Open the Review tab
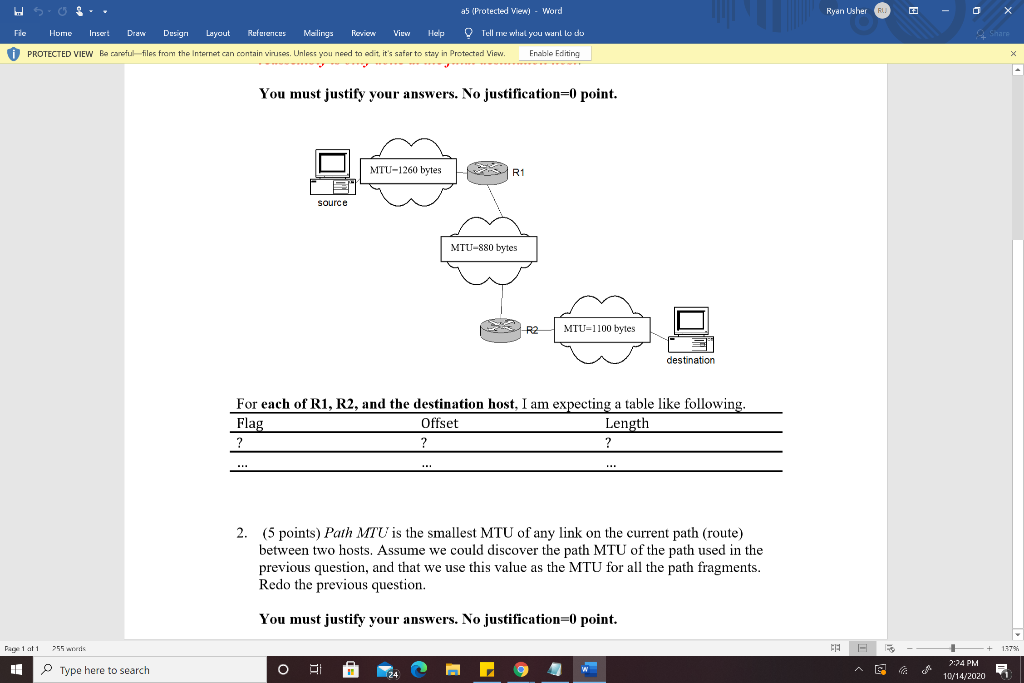The height and width of the screenshot is (683, 1024). tap(363, 33)
